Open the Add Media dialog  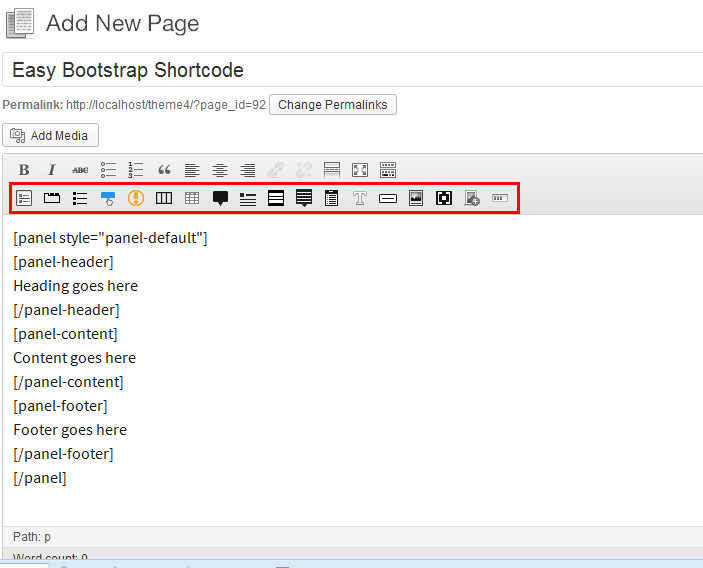(51, 135)
